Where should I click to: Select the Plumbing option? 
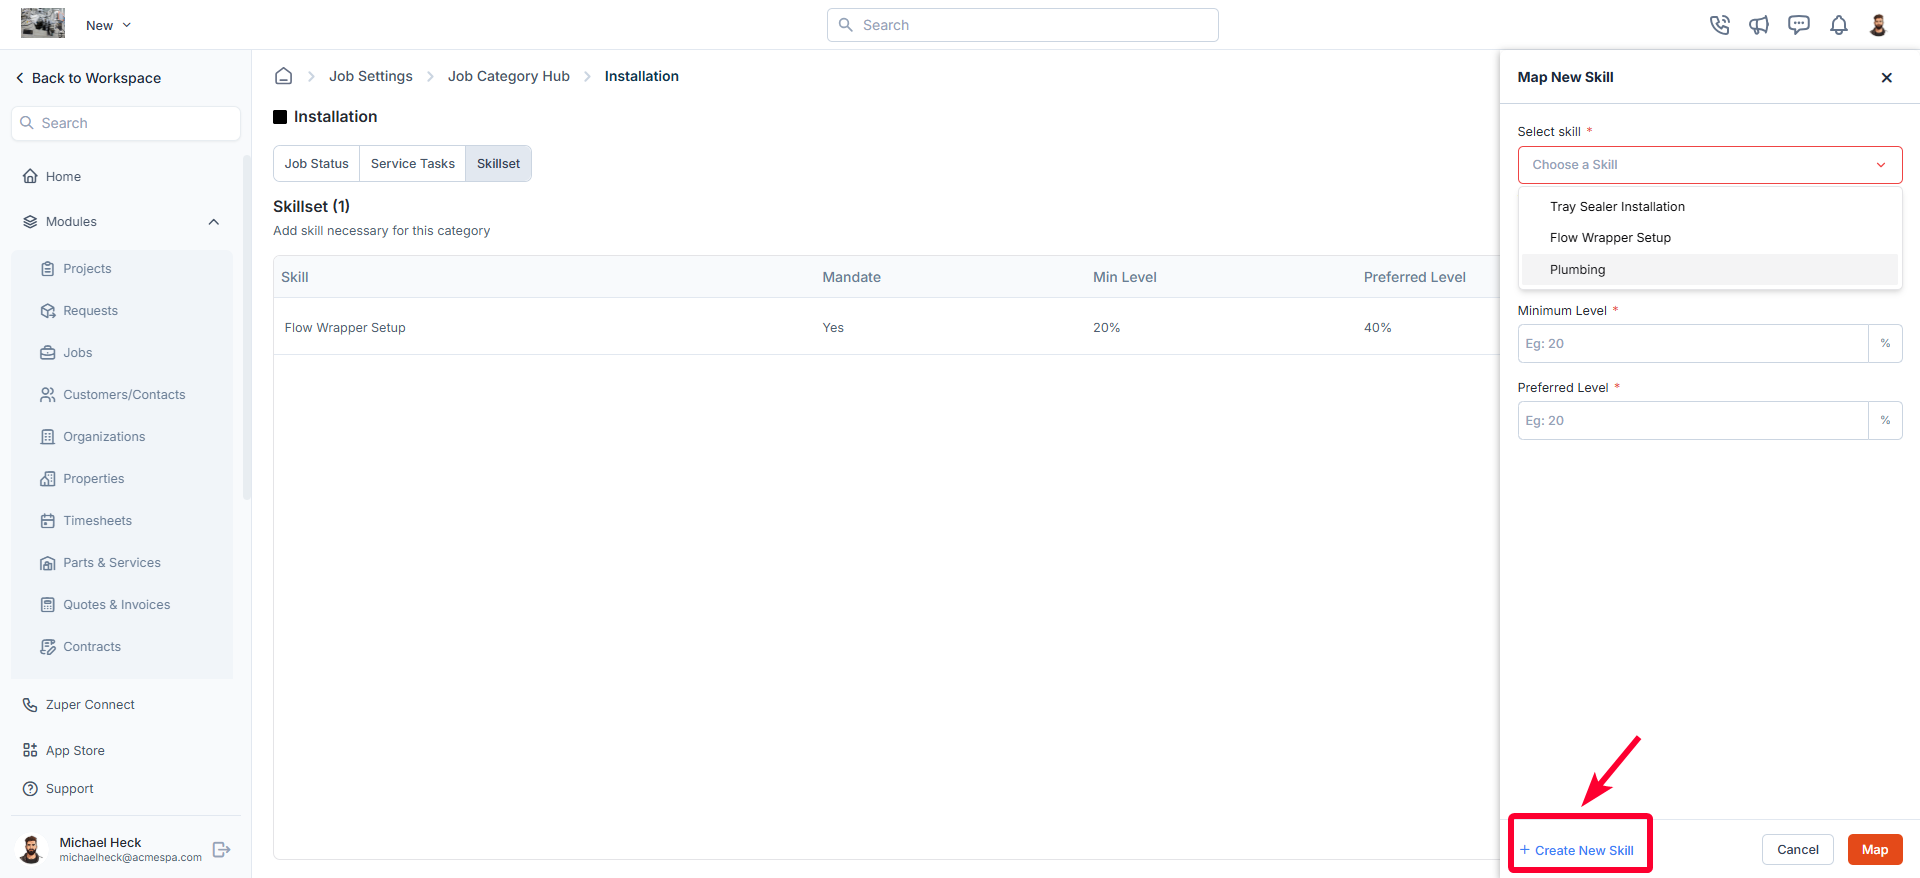1710,270
